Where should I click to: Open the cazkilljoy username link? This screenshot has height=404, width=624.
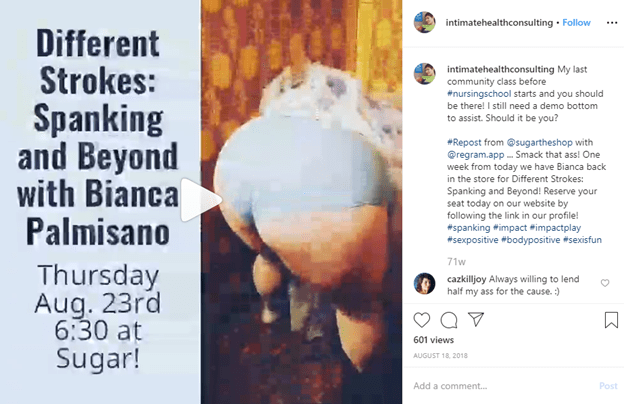coord(466,279)
